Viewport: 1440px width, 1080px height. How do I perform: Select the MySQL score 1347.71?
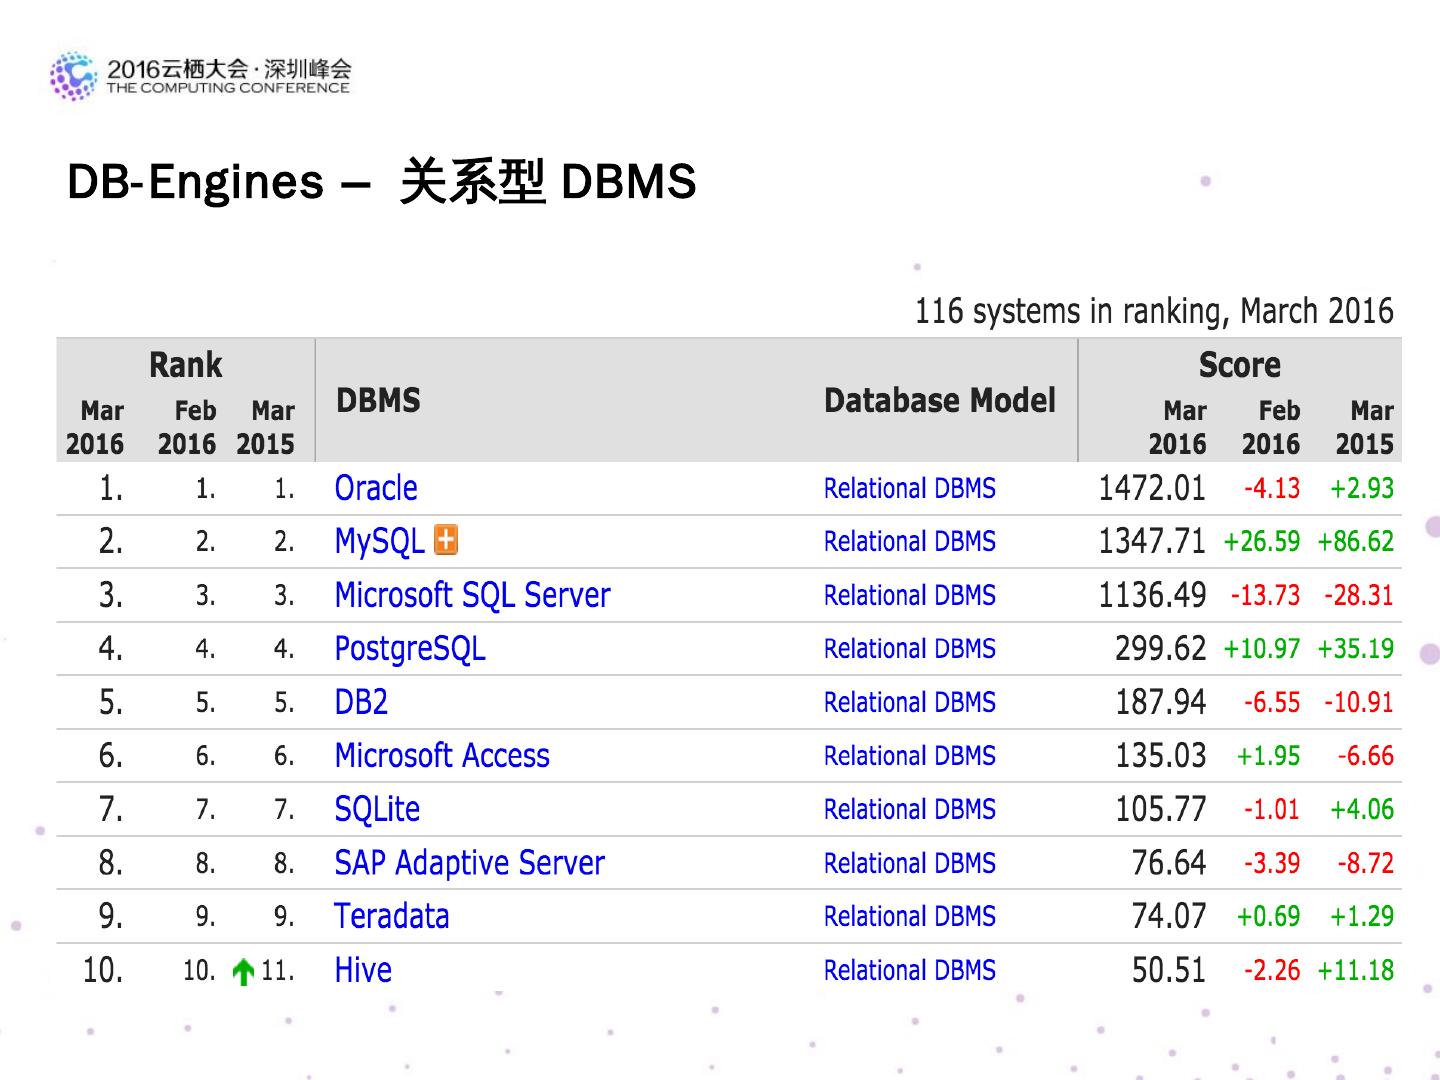1152,541
